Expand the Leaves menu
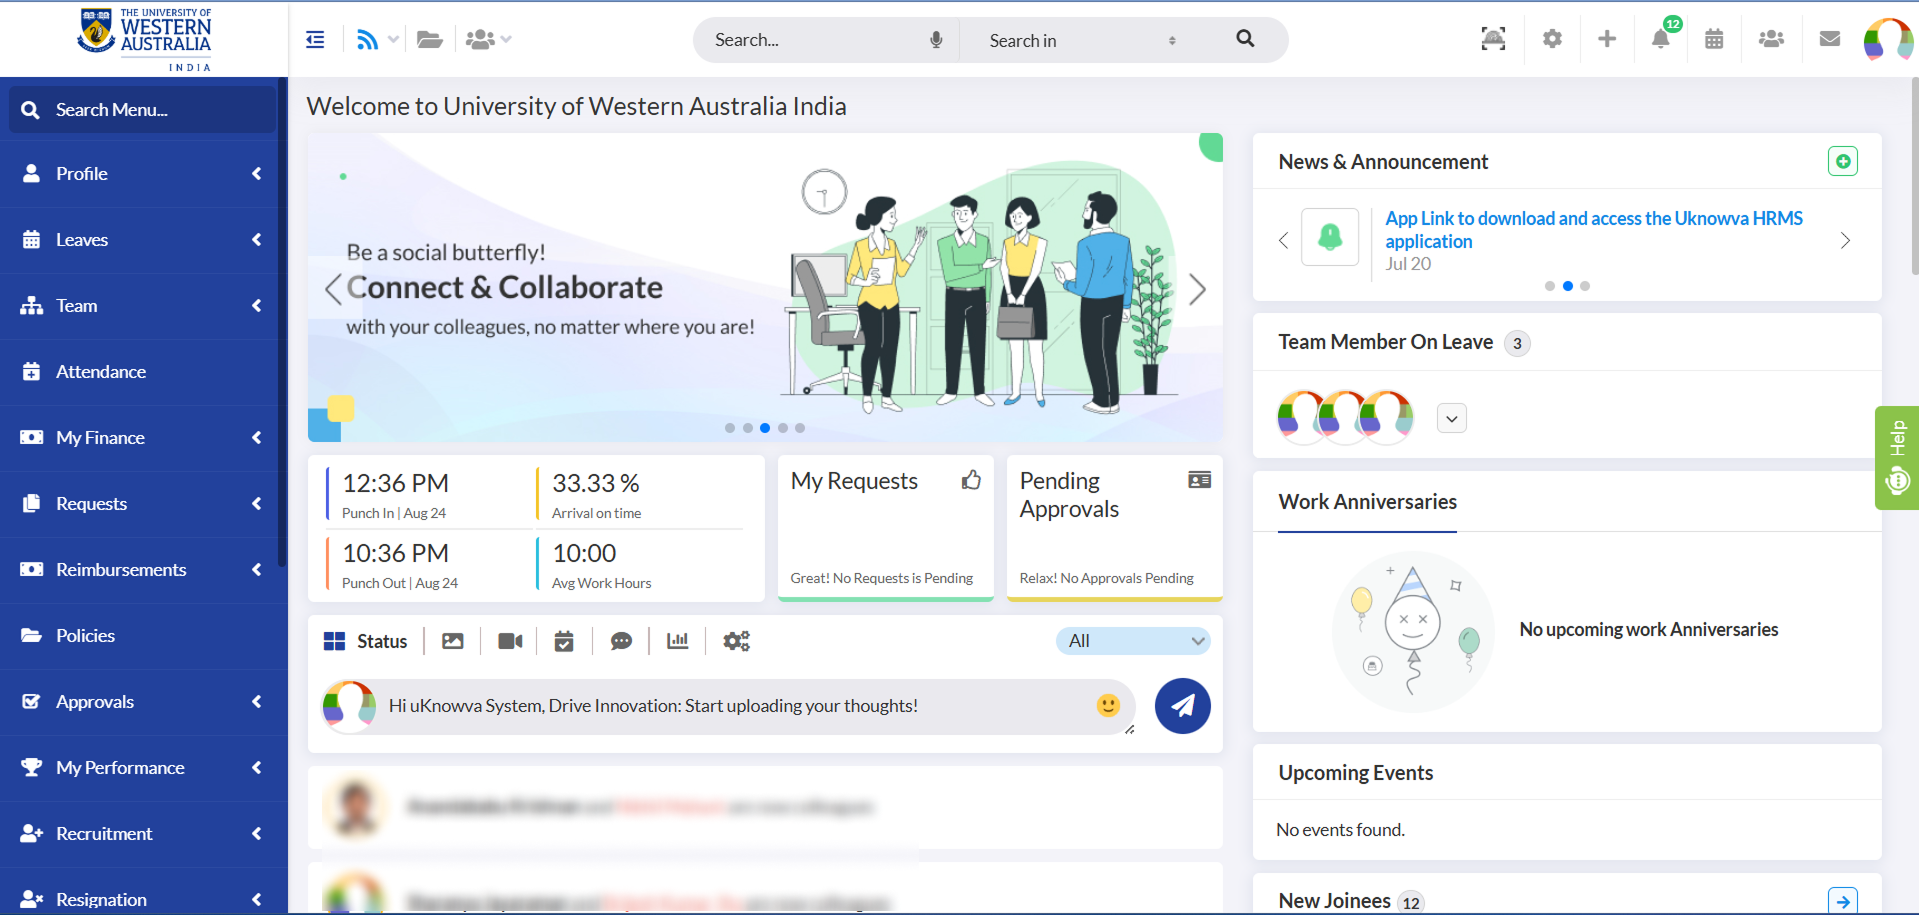1919x915 pixels. tap(144, 240)
